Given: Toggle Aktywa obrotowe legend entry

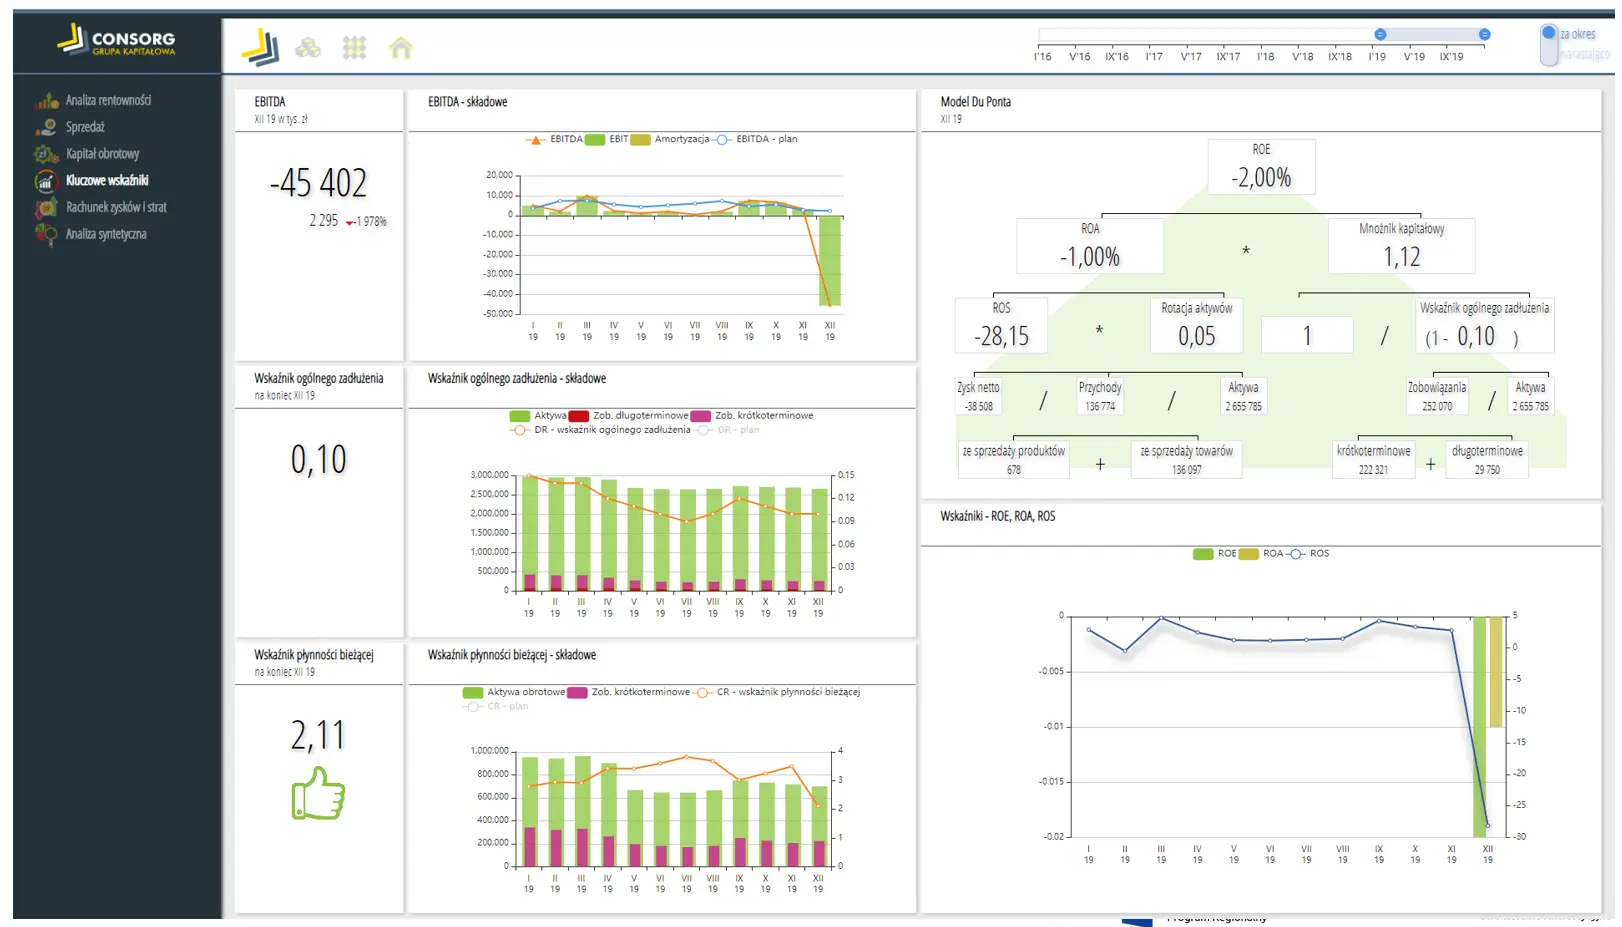Looking at the screenshot, I should 514,692.
